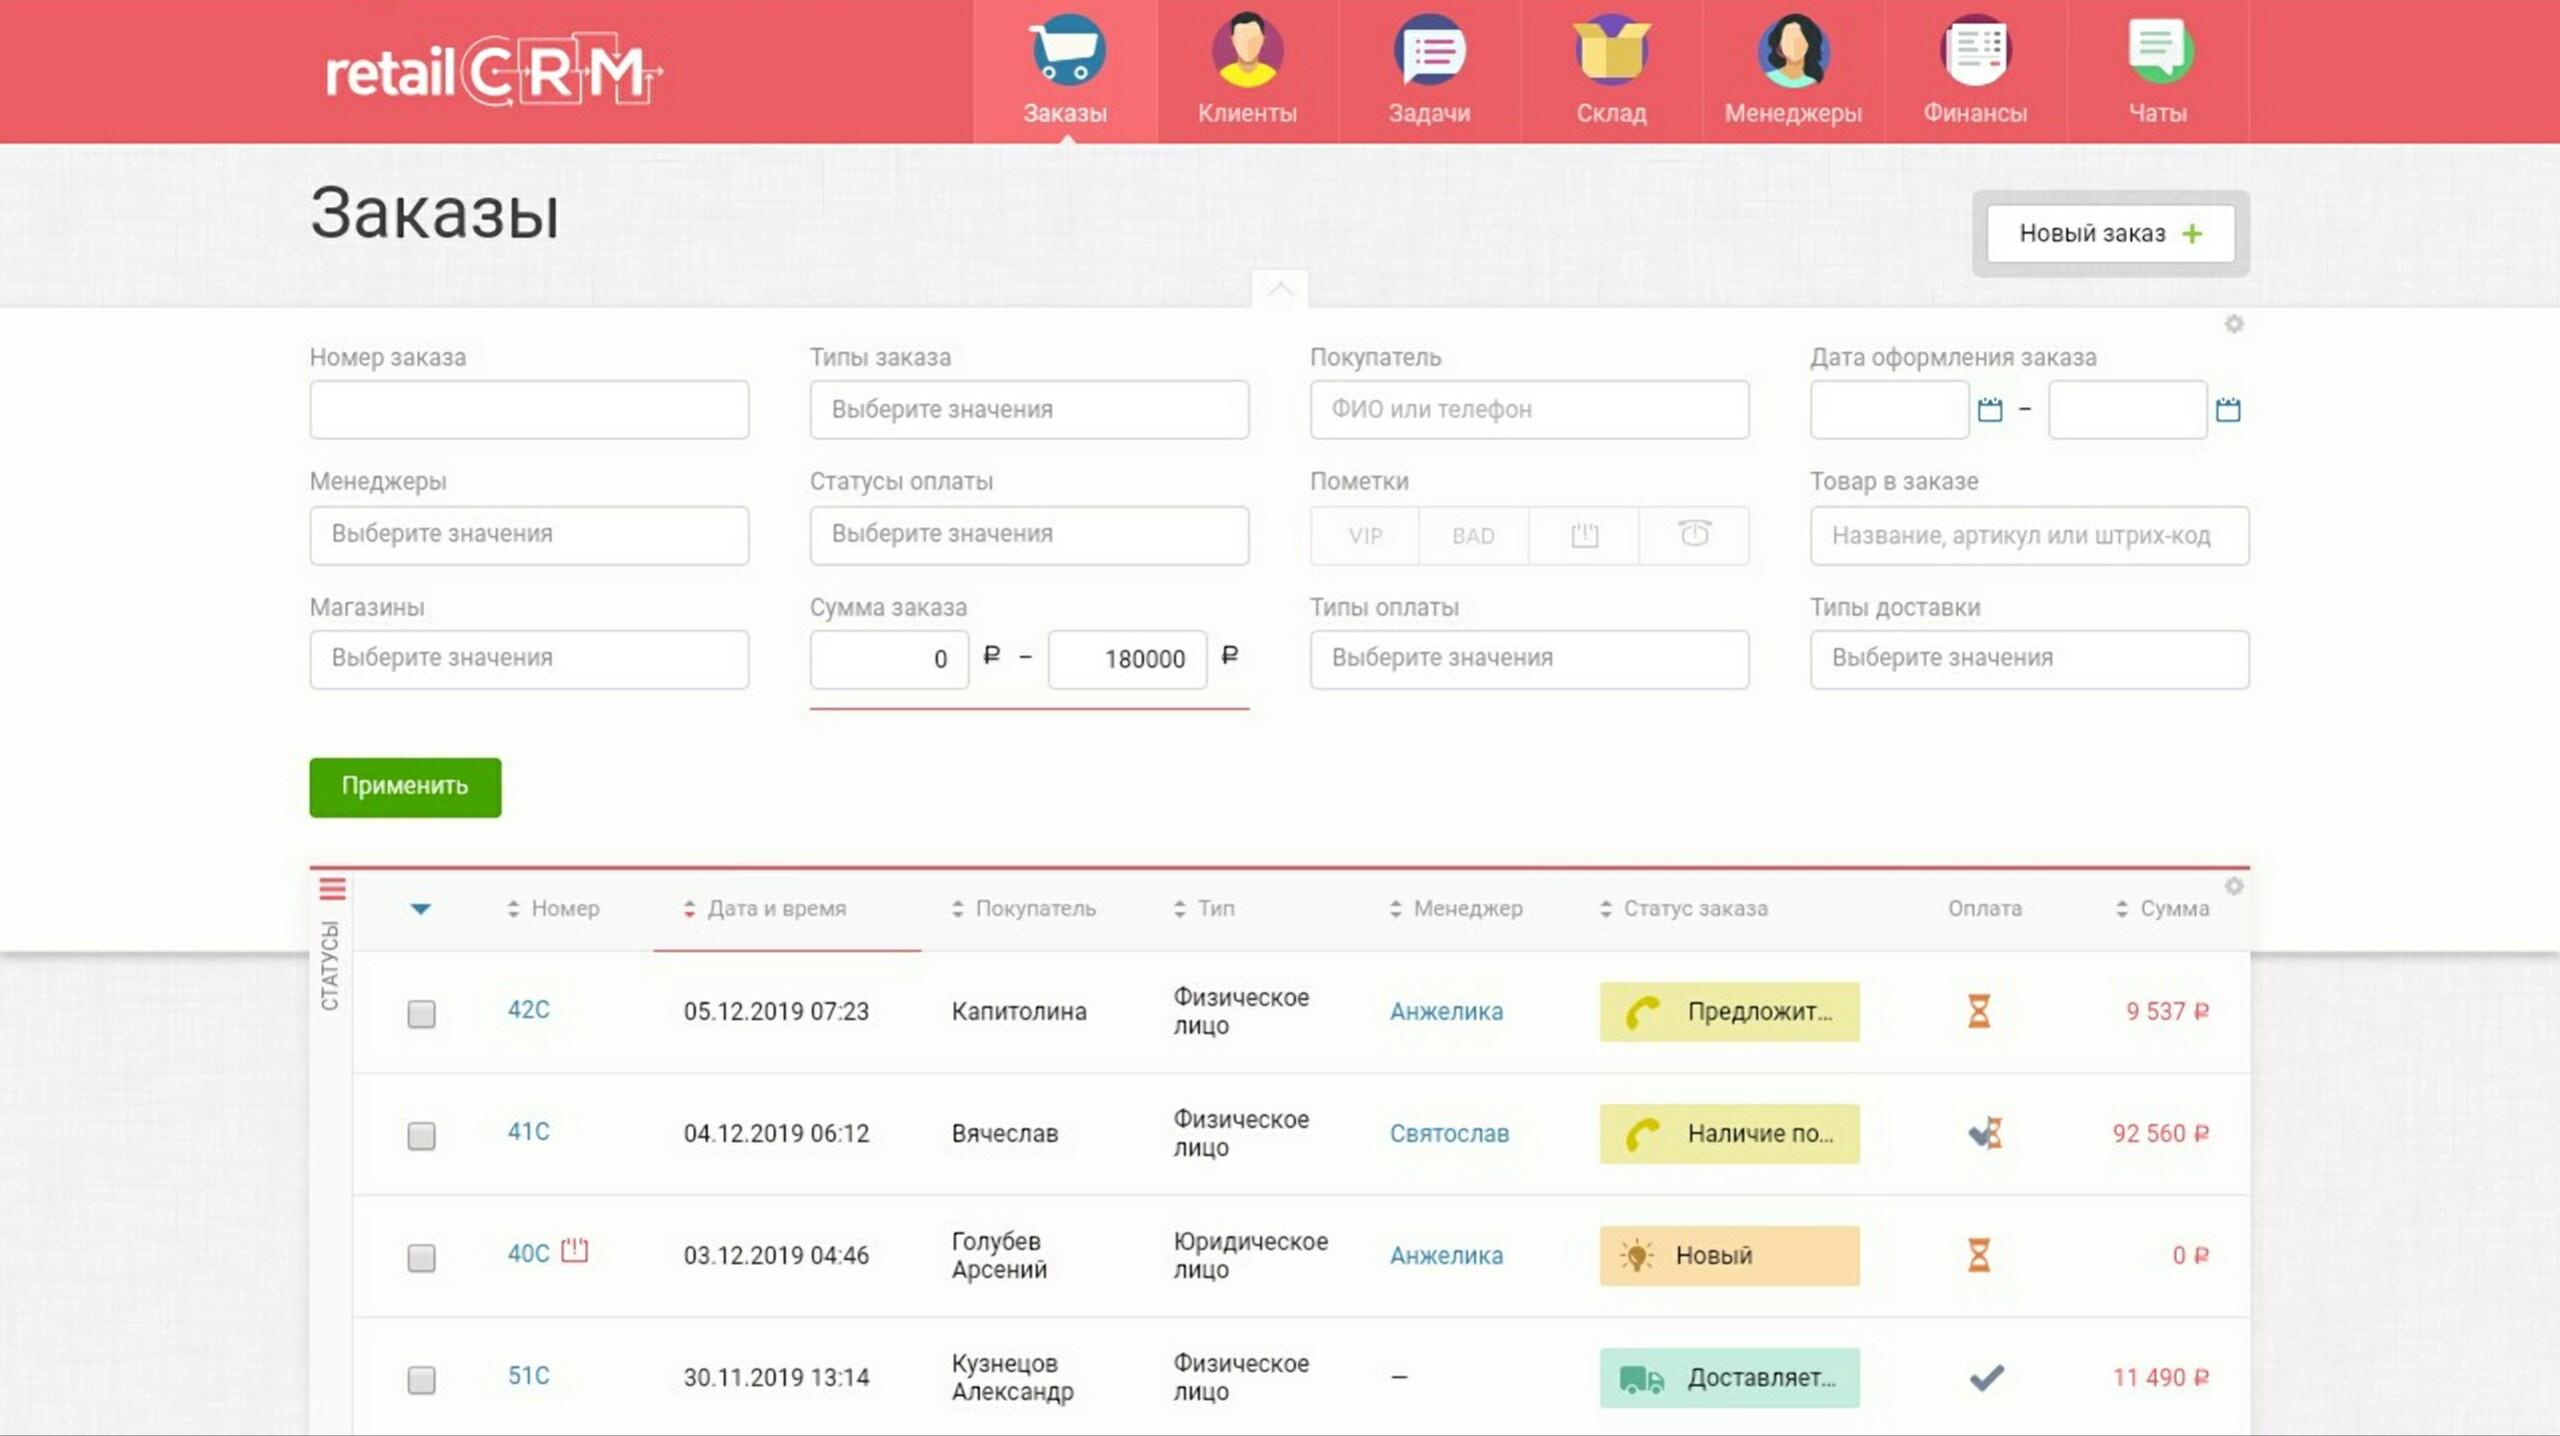Toggle the VIP mark filter

point(1365,535)
